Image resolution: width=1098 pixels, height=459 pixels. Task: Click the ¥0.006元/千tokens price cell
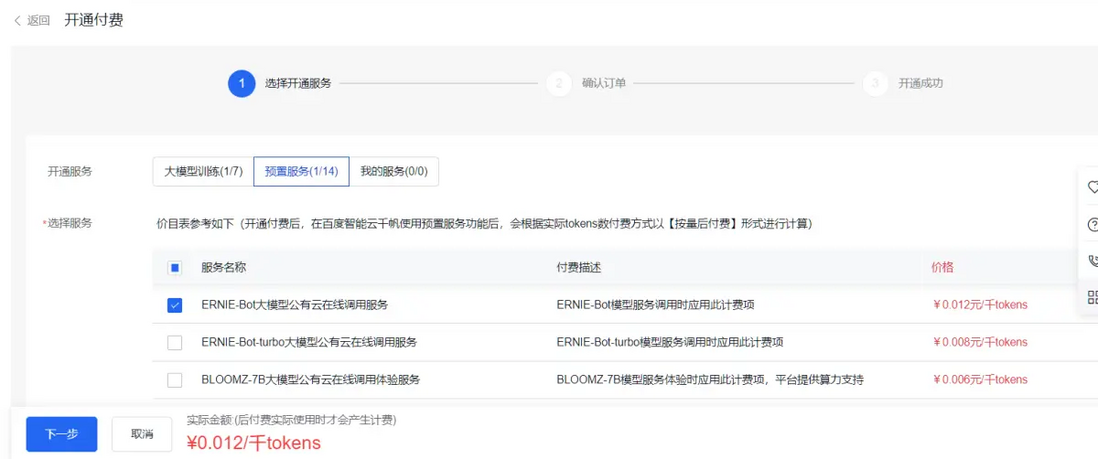tap(980, 380)
